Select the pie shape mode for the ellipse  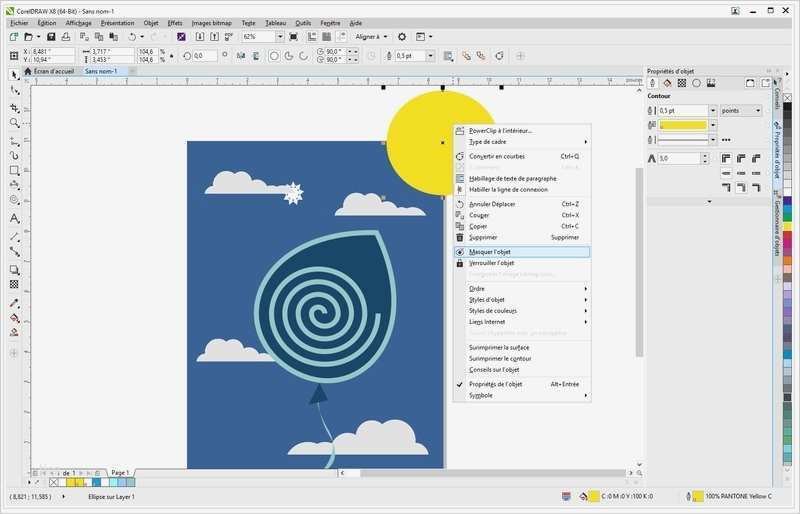[288, 56]
